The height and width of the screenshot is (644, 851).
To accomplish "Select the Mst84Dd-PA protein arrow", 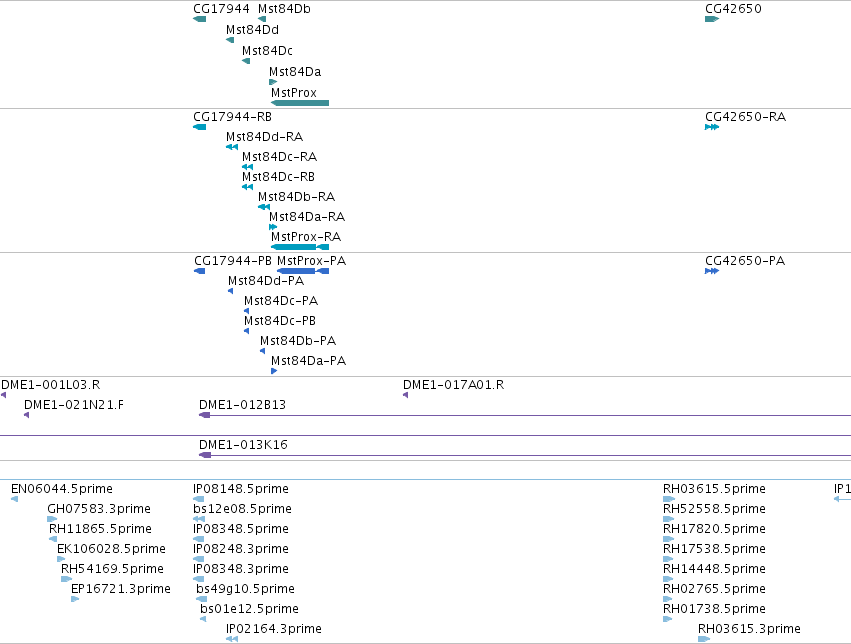I will [x=231, y=291].
